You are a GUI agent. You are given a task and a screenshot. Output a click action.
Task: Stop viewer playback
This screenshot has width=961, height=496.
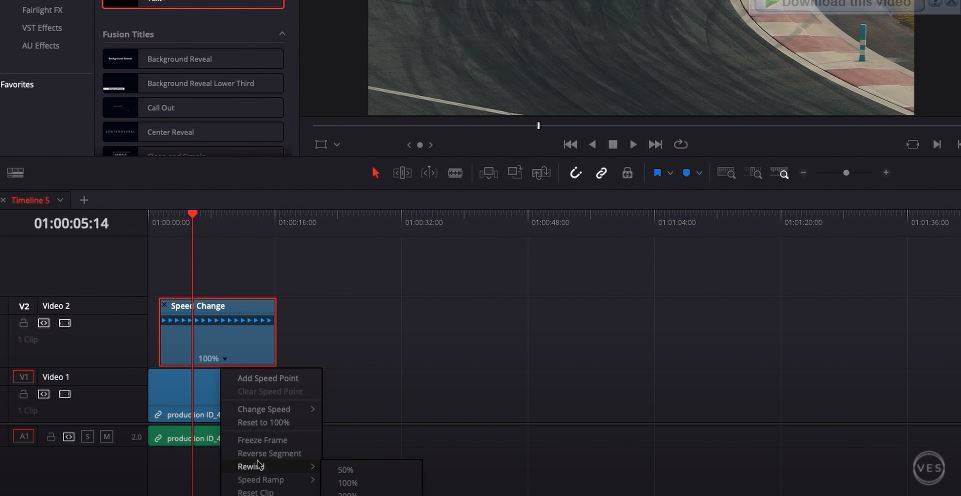click(x=612, y=145)
